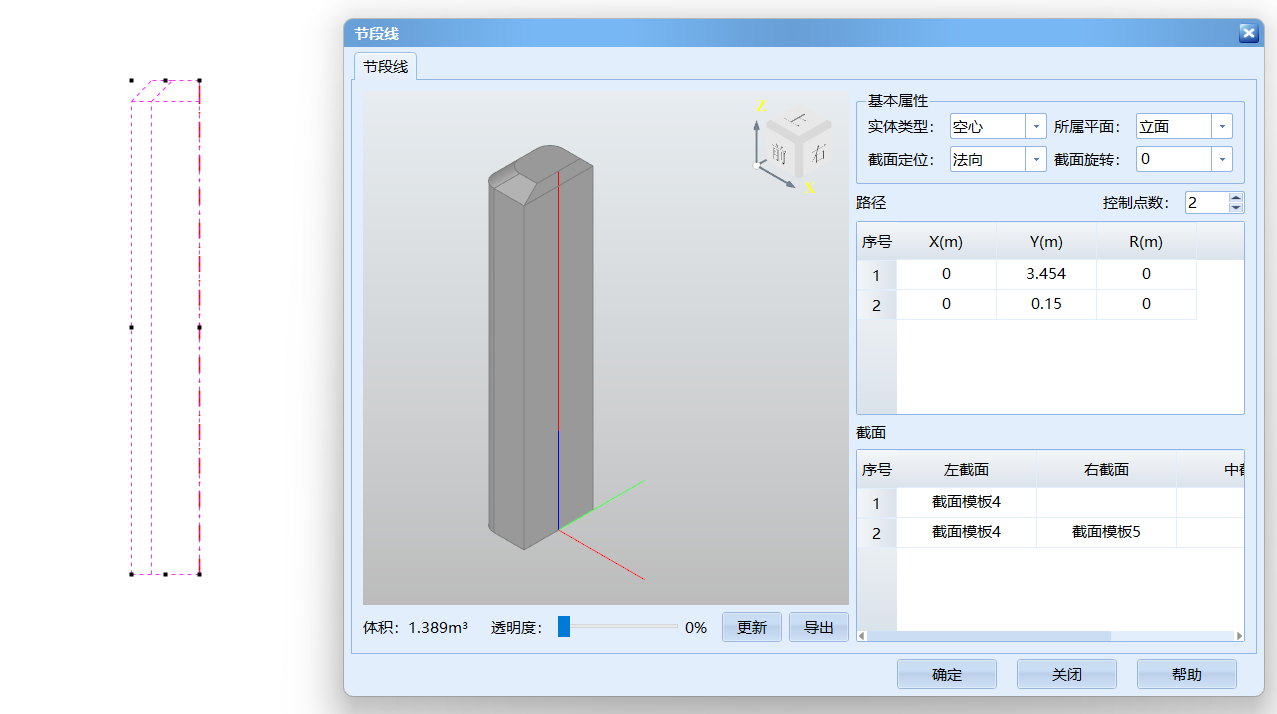Click the 右 face of the view cube
This screenshot has width=1277, height=714.
(819, 153)
